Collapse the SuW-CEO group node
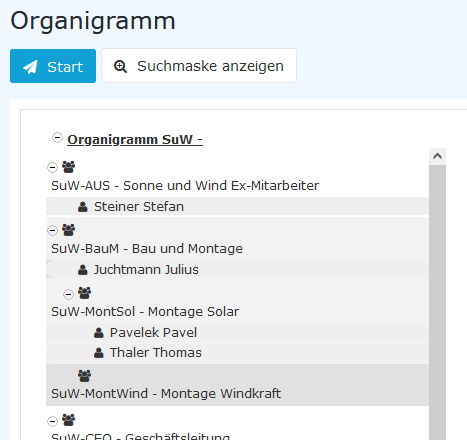467x440 pixels. (52, 421)
